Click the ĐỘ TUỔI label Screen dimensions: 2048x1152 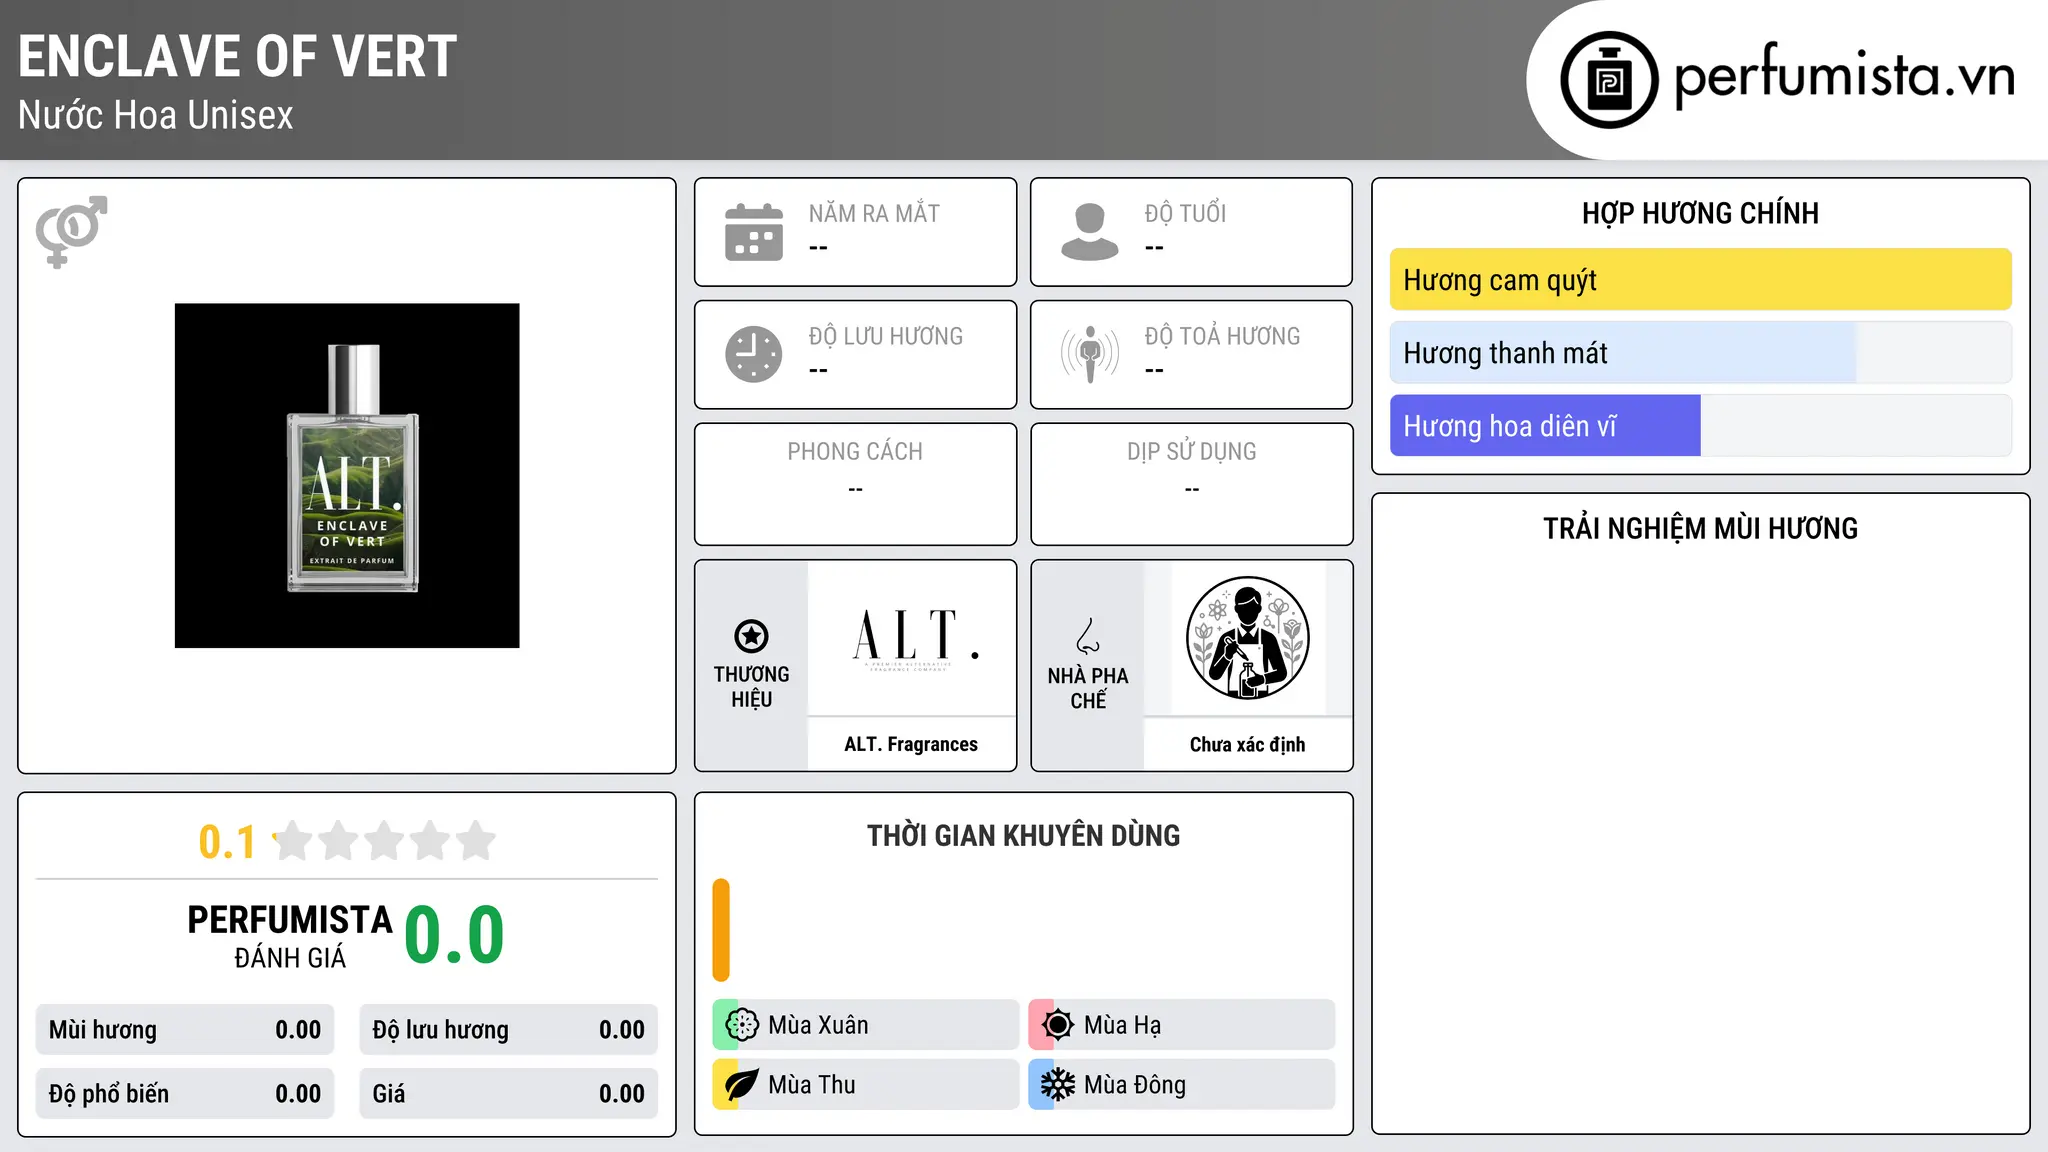[x=1185, y=213]
